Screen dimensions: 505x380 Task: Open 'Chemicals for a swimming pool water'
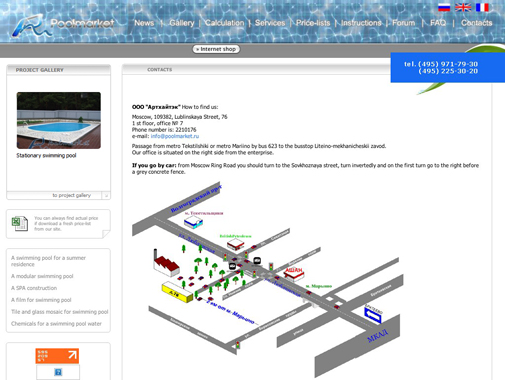(56, 324)
